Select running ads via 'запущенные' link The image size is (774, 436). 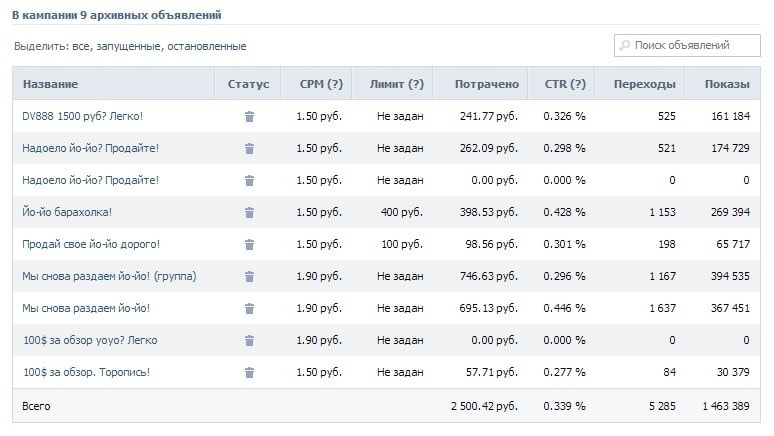tap(129, 46)
